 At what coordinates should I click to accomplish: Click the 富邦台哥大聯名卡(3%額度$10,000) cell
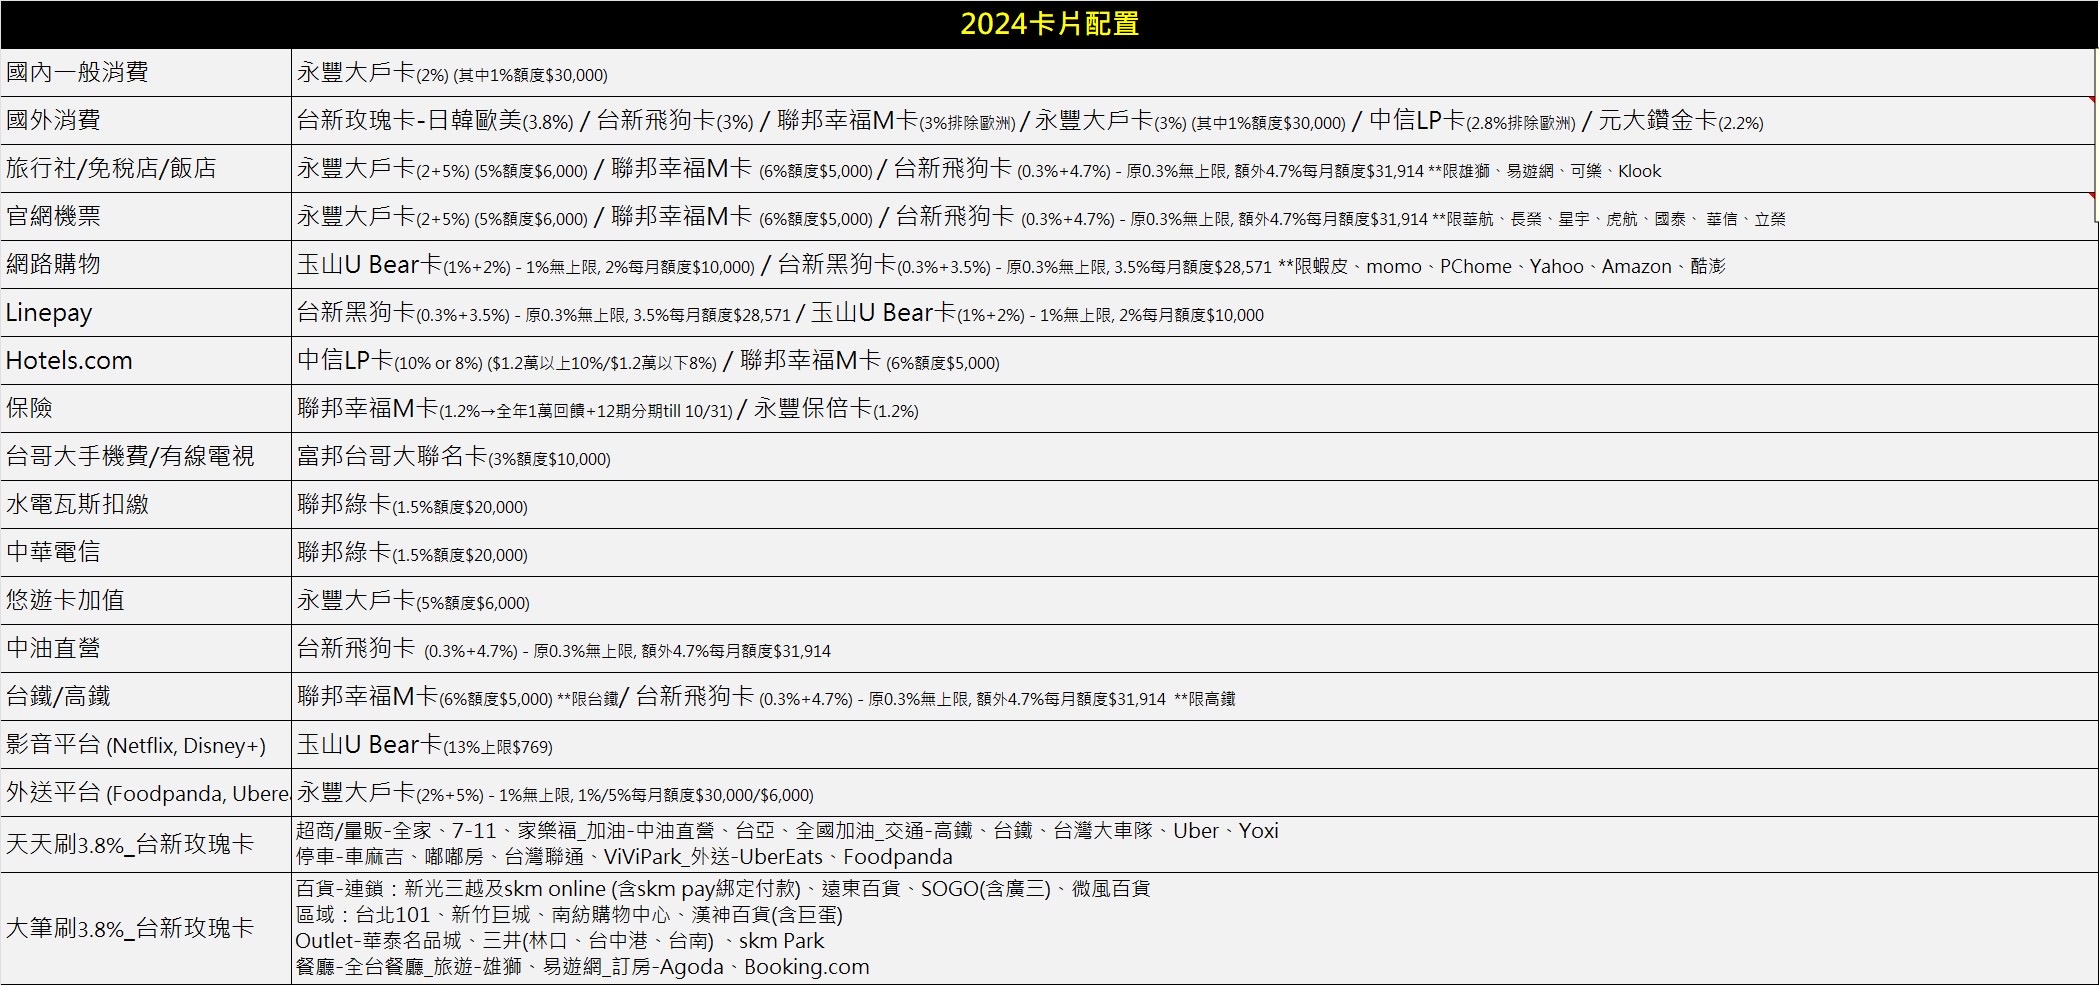click(1194, 456)
